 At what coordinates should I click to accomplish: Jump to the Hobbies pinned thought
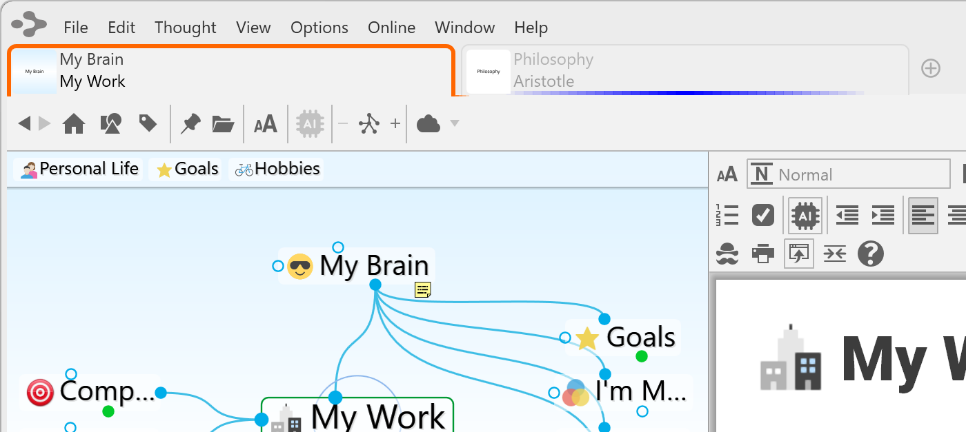[x=278, y=169]
